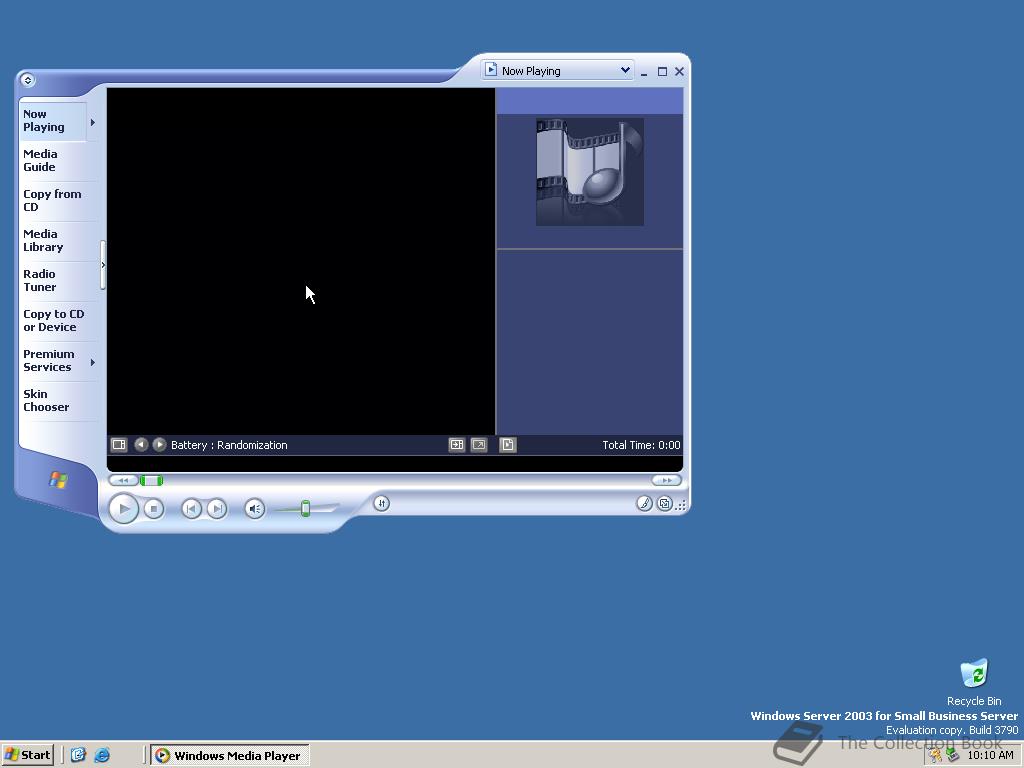
Task: Expand the Now Playing arrow submenu
Action: click(93, 122)
